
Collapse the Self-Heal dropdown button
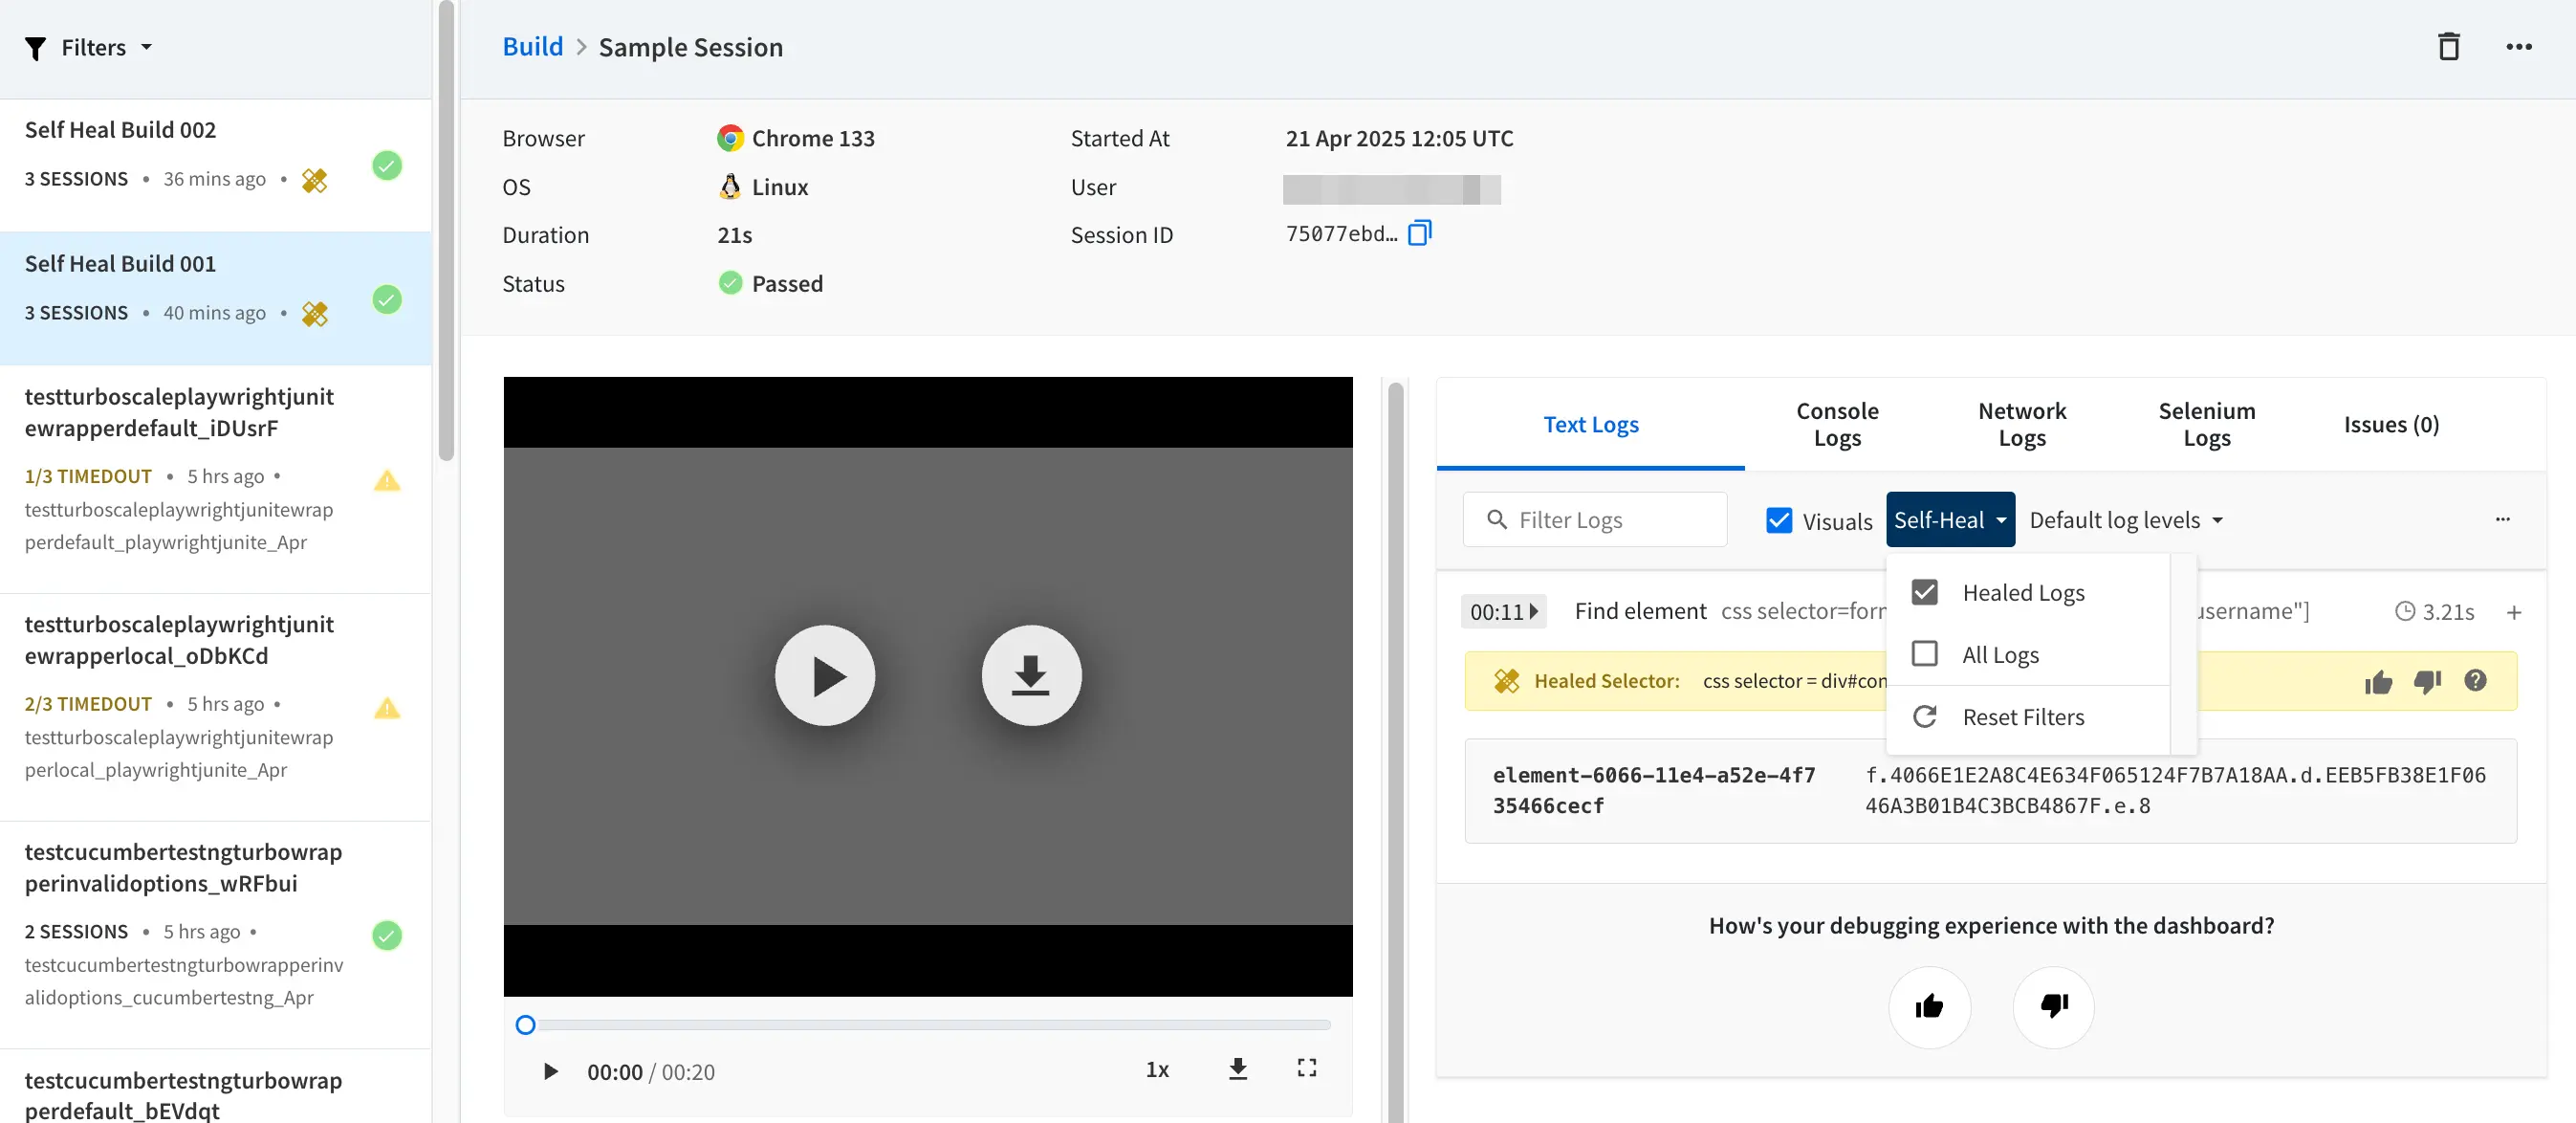(x=1949, y=520)
